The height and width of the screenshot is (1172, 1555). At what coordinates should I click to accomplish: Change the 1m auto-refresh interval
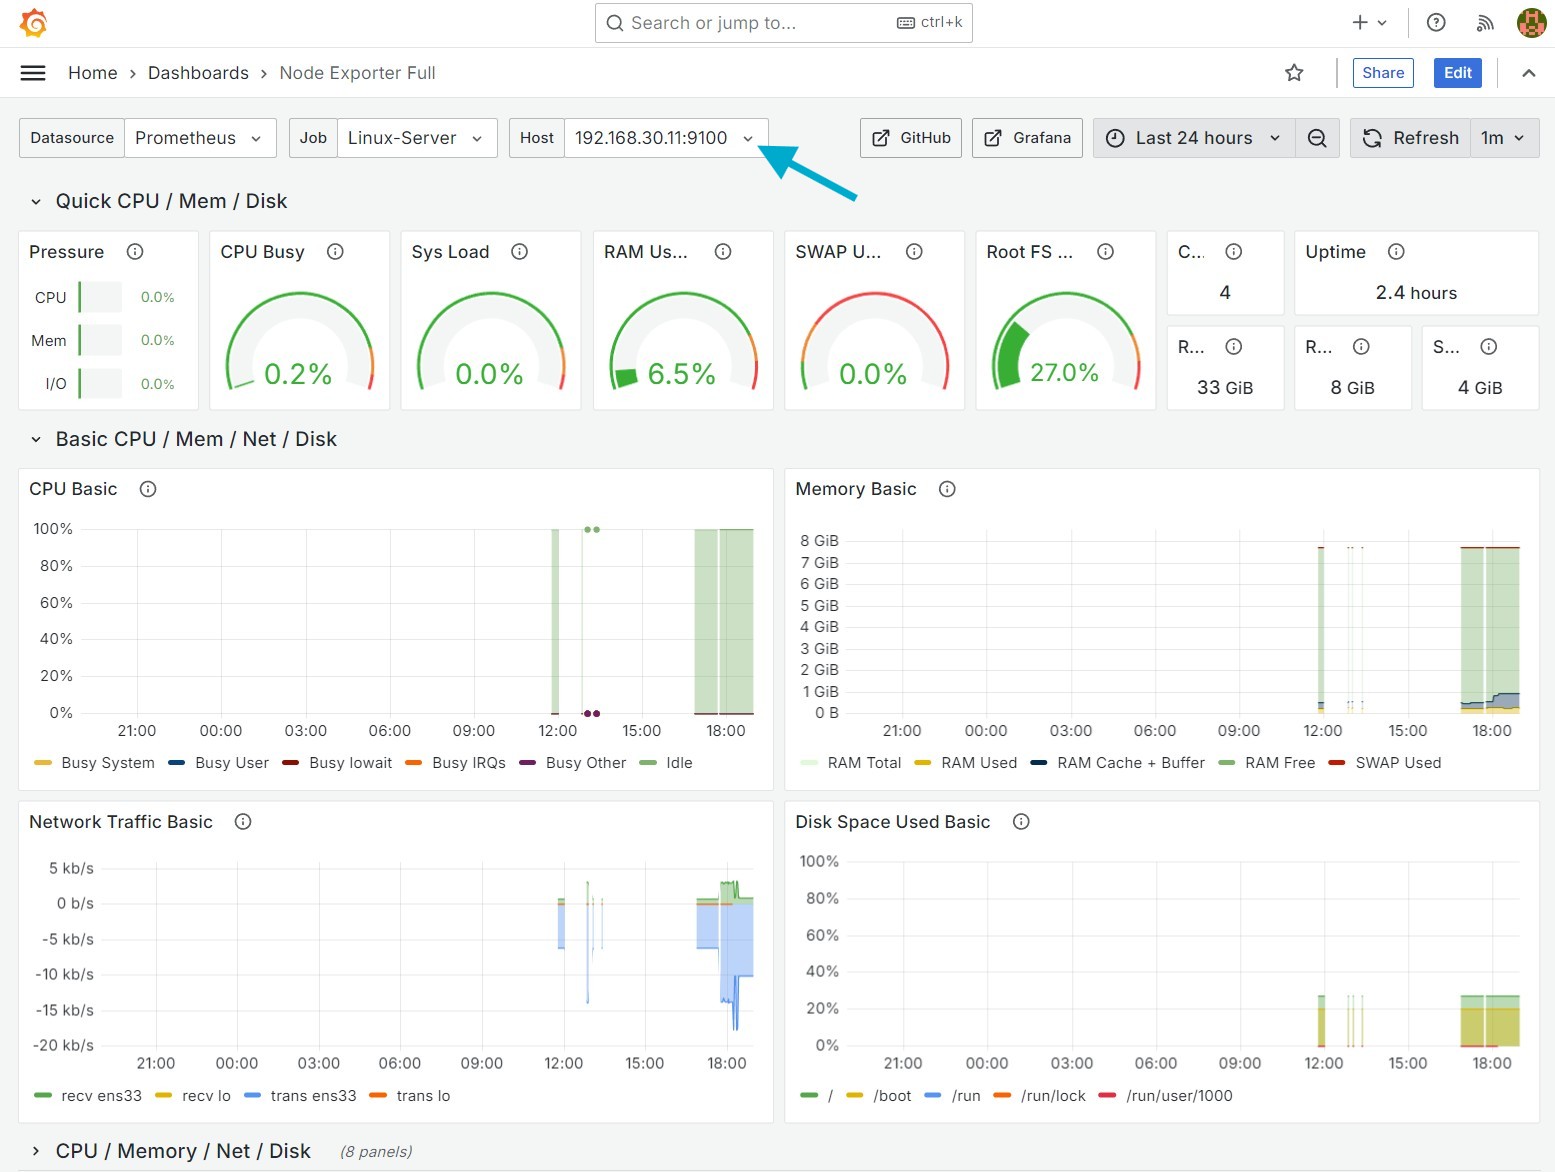point(1504,138)
